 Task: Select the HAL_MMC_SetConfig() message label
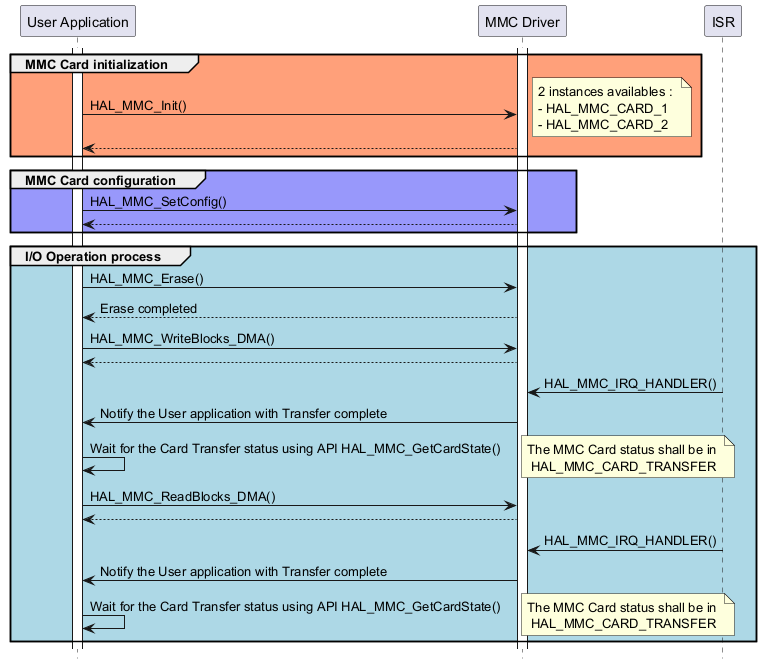pyautogui.click(x=158, y=201)
